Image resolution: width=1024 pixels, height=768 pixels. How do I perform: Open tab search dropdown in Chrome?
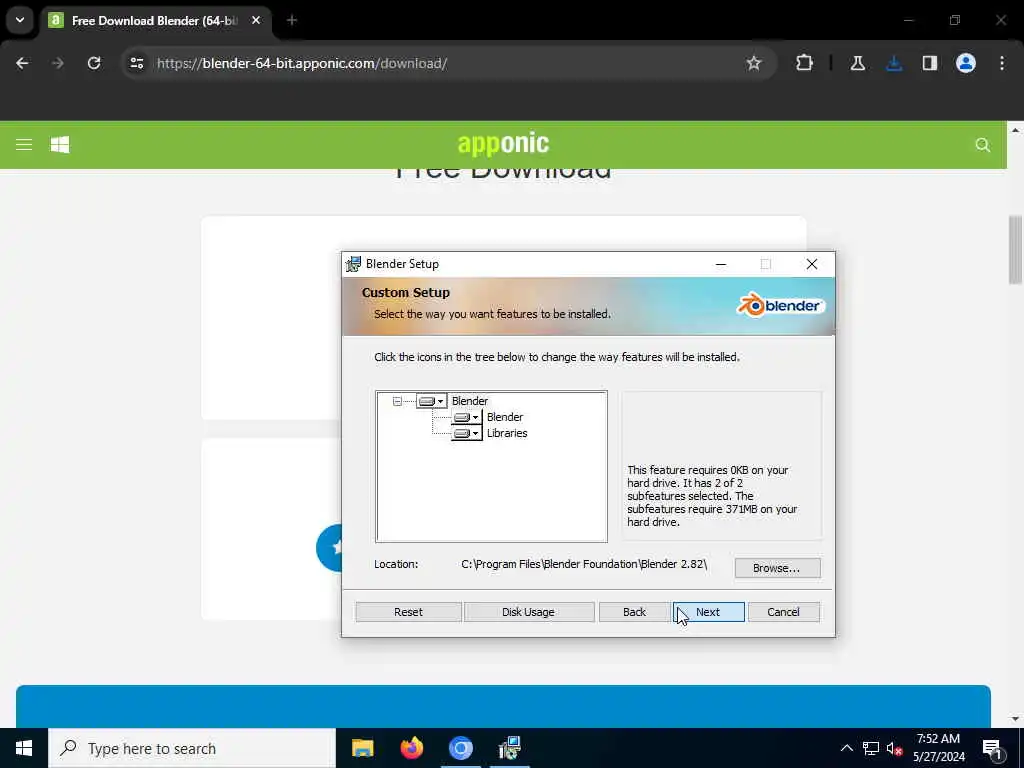pyautogui.click(x=20, y=20)
